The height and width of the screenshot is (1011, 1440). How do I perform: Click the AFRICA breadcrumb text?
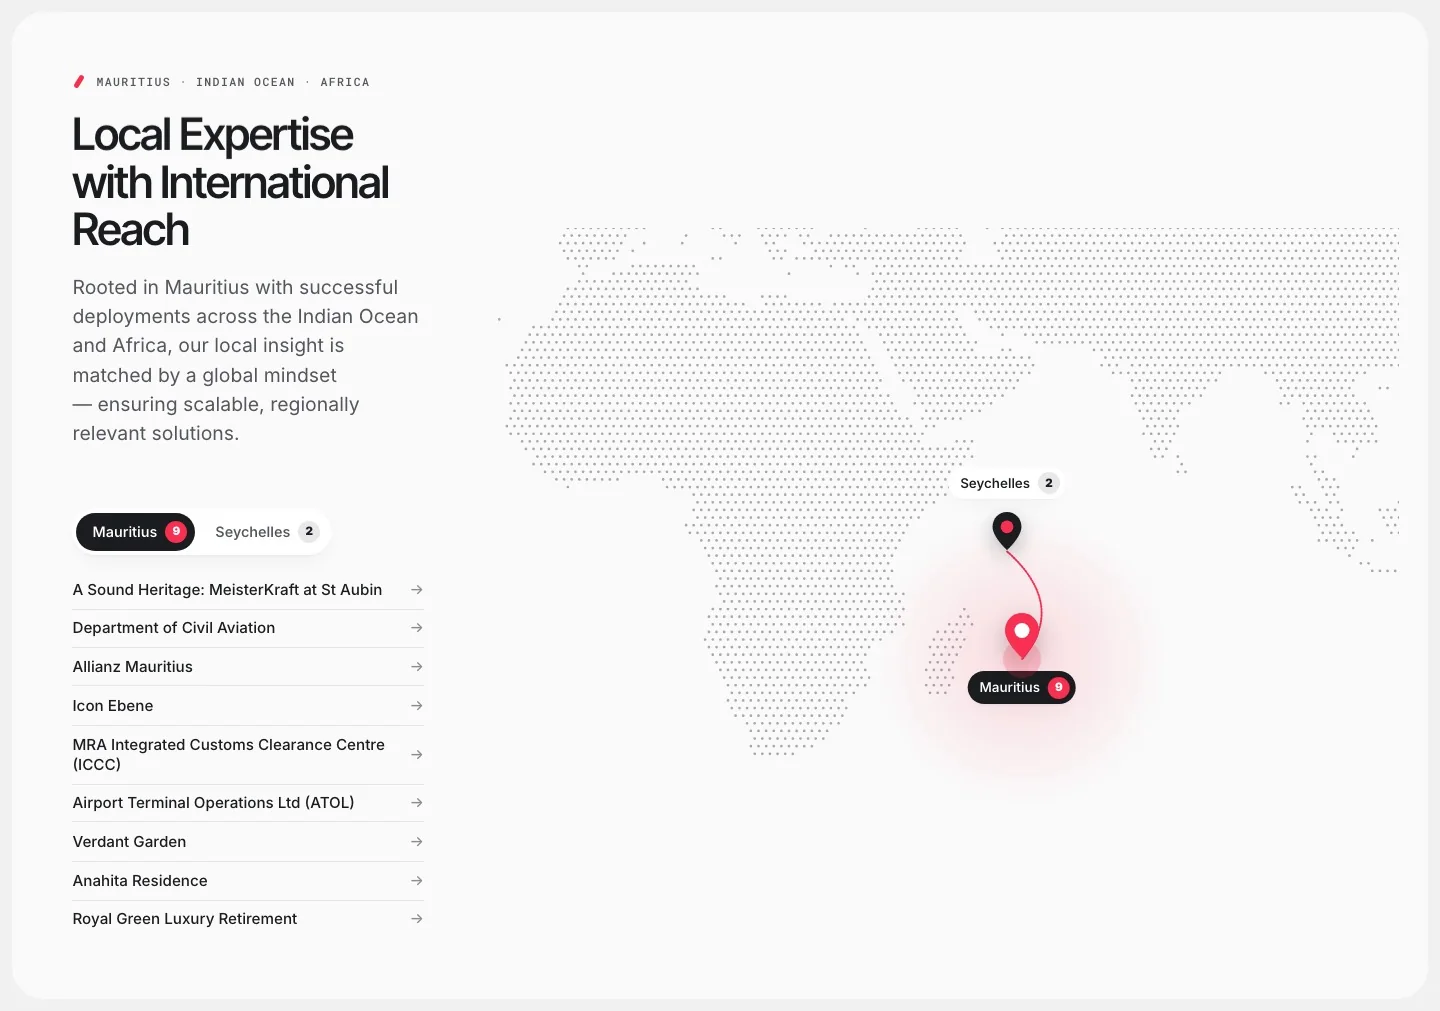click(345, 82)
